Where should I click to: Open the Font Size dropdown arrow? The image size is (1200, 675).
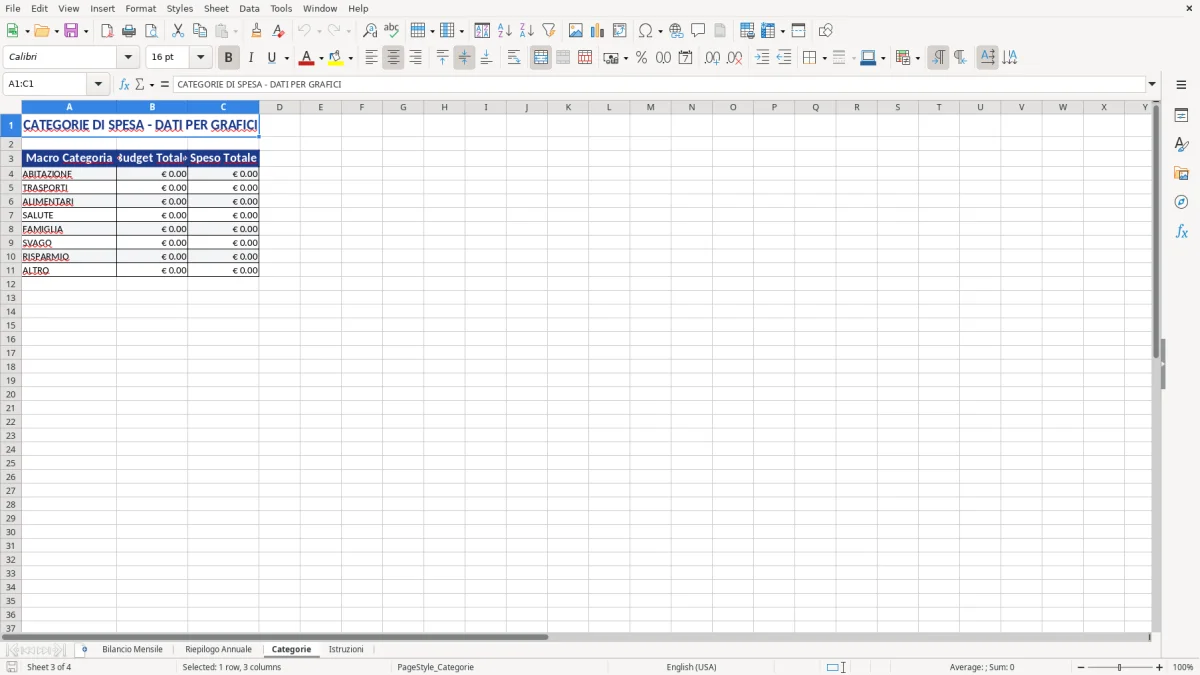[200, 58]
